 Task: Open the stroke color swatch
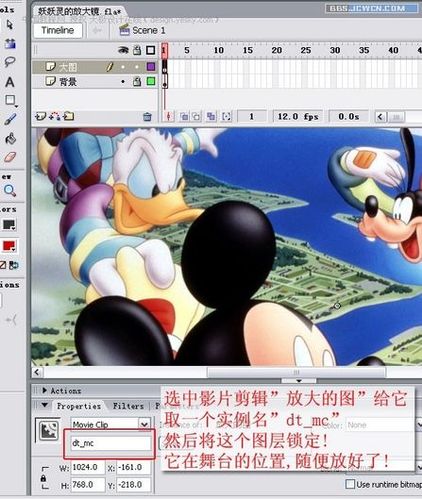[x=9, y=225]
